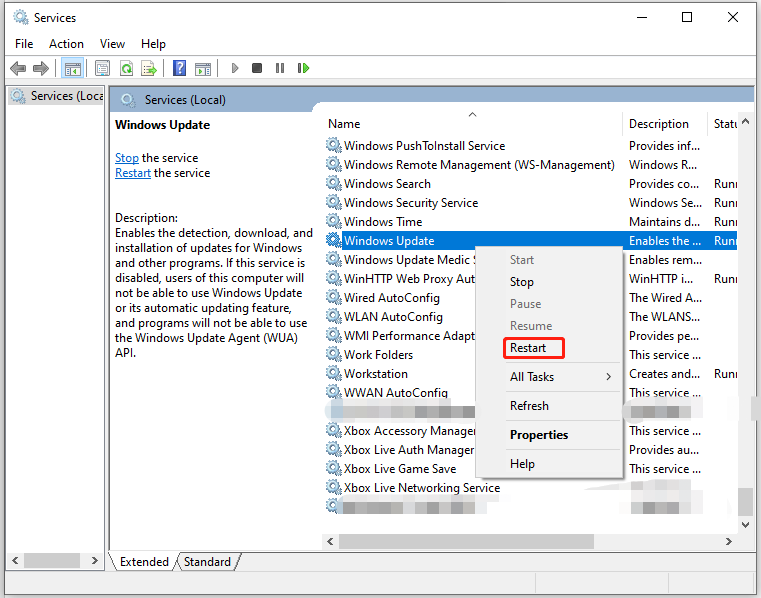761x598 pixels.
Task: Open the Help menu in menu bar
Action: point(153,44)
